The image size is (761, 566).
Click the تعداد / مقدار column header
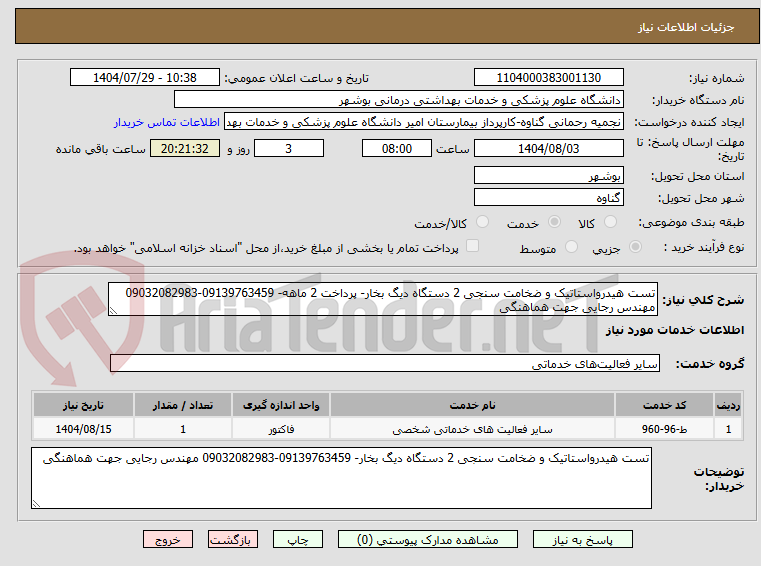pyautogui.click(x=183, y=405)
